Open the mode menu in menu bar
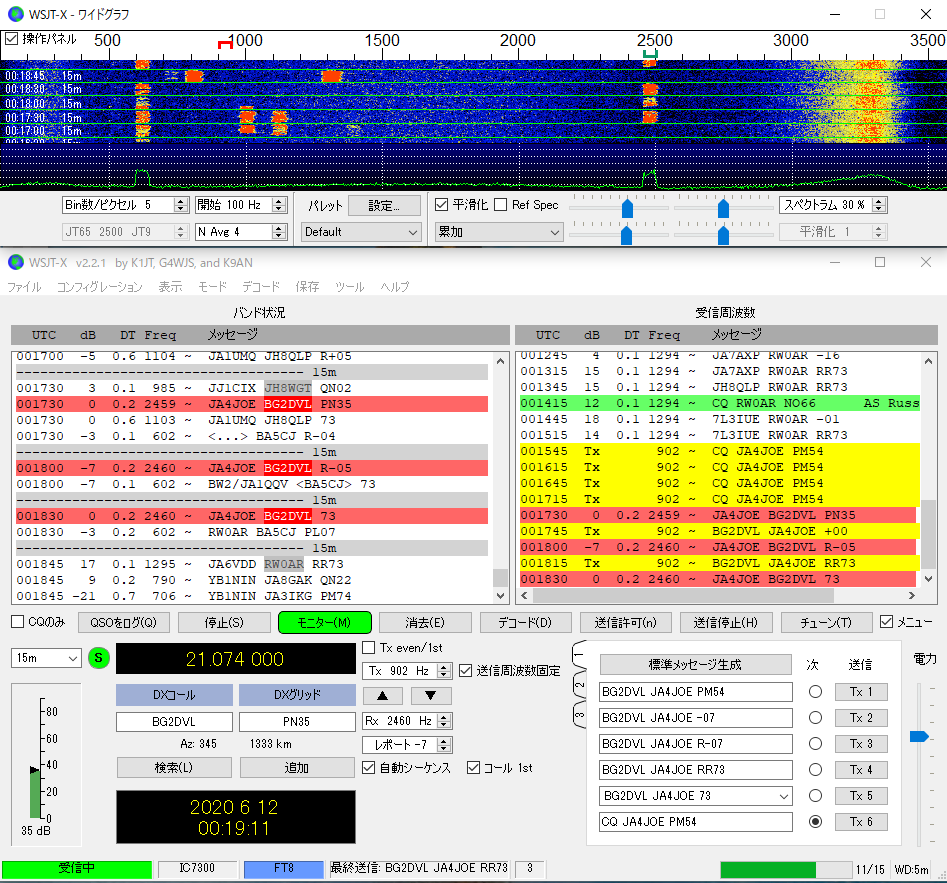The height and width of the screenshot is (883, 947). click(x=213, y=287)
